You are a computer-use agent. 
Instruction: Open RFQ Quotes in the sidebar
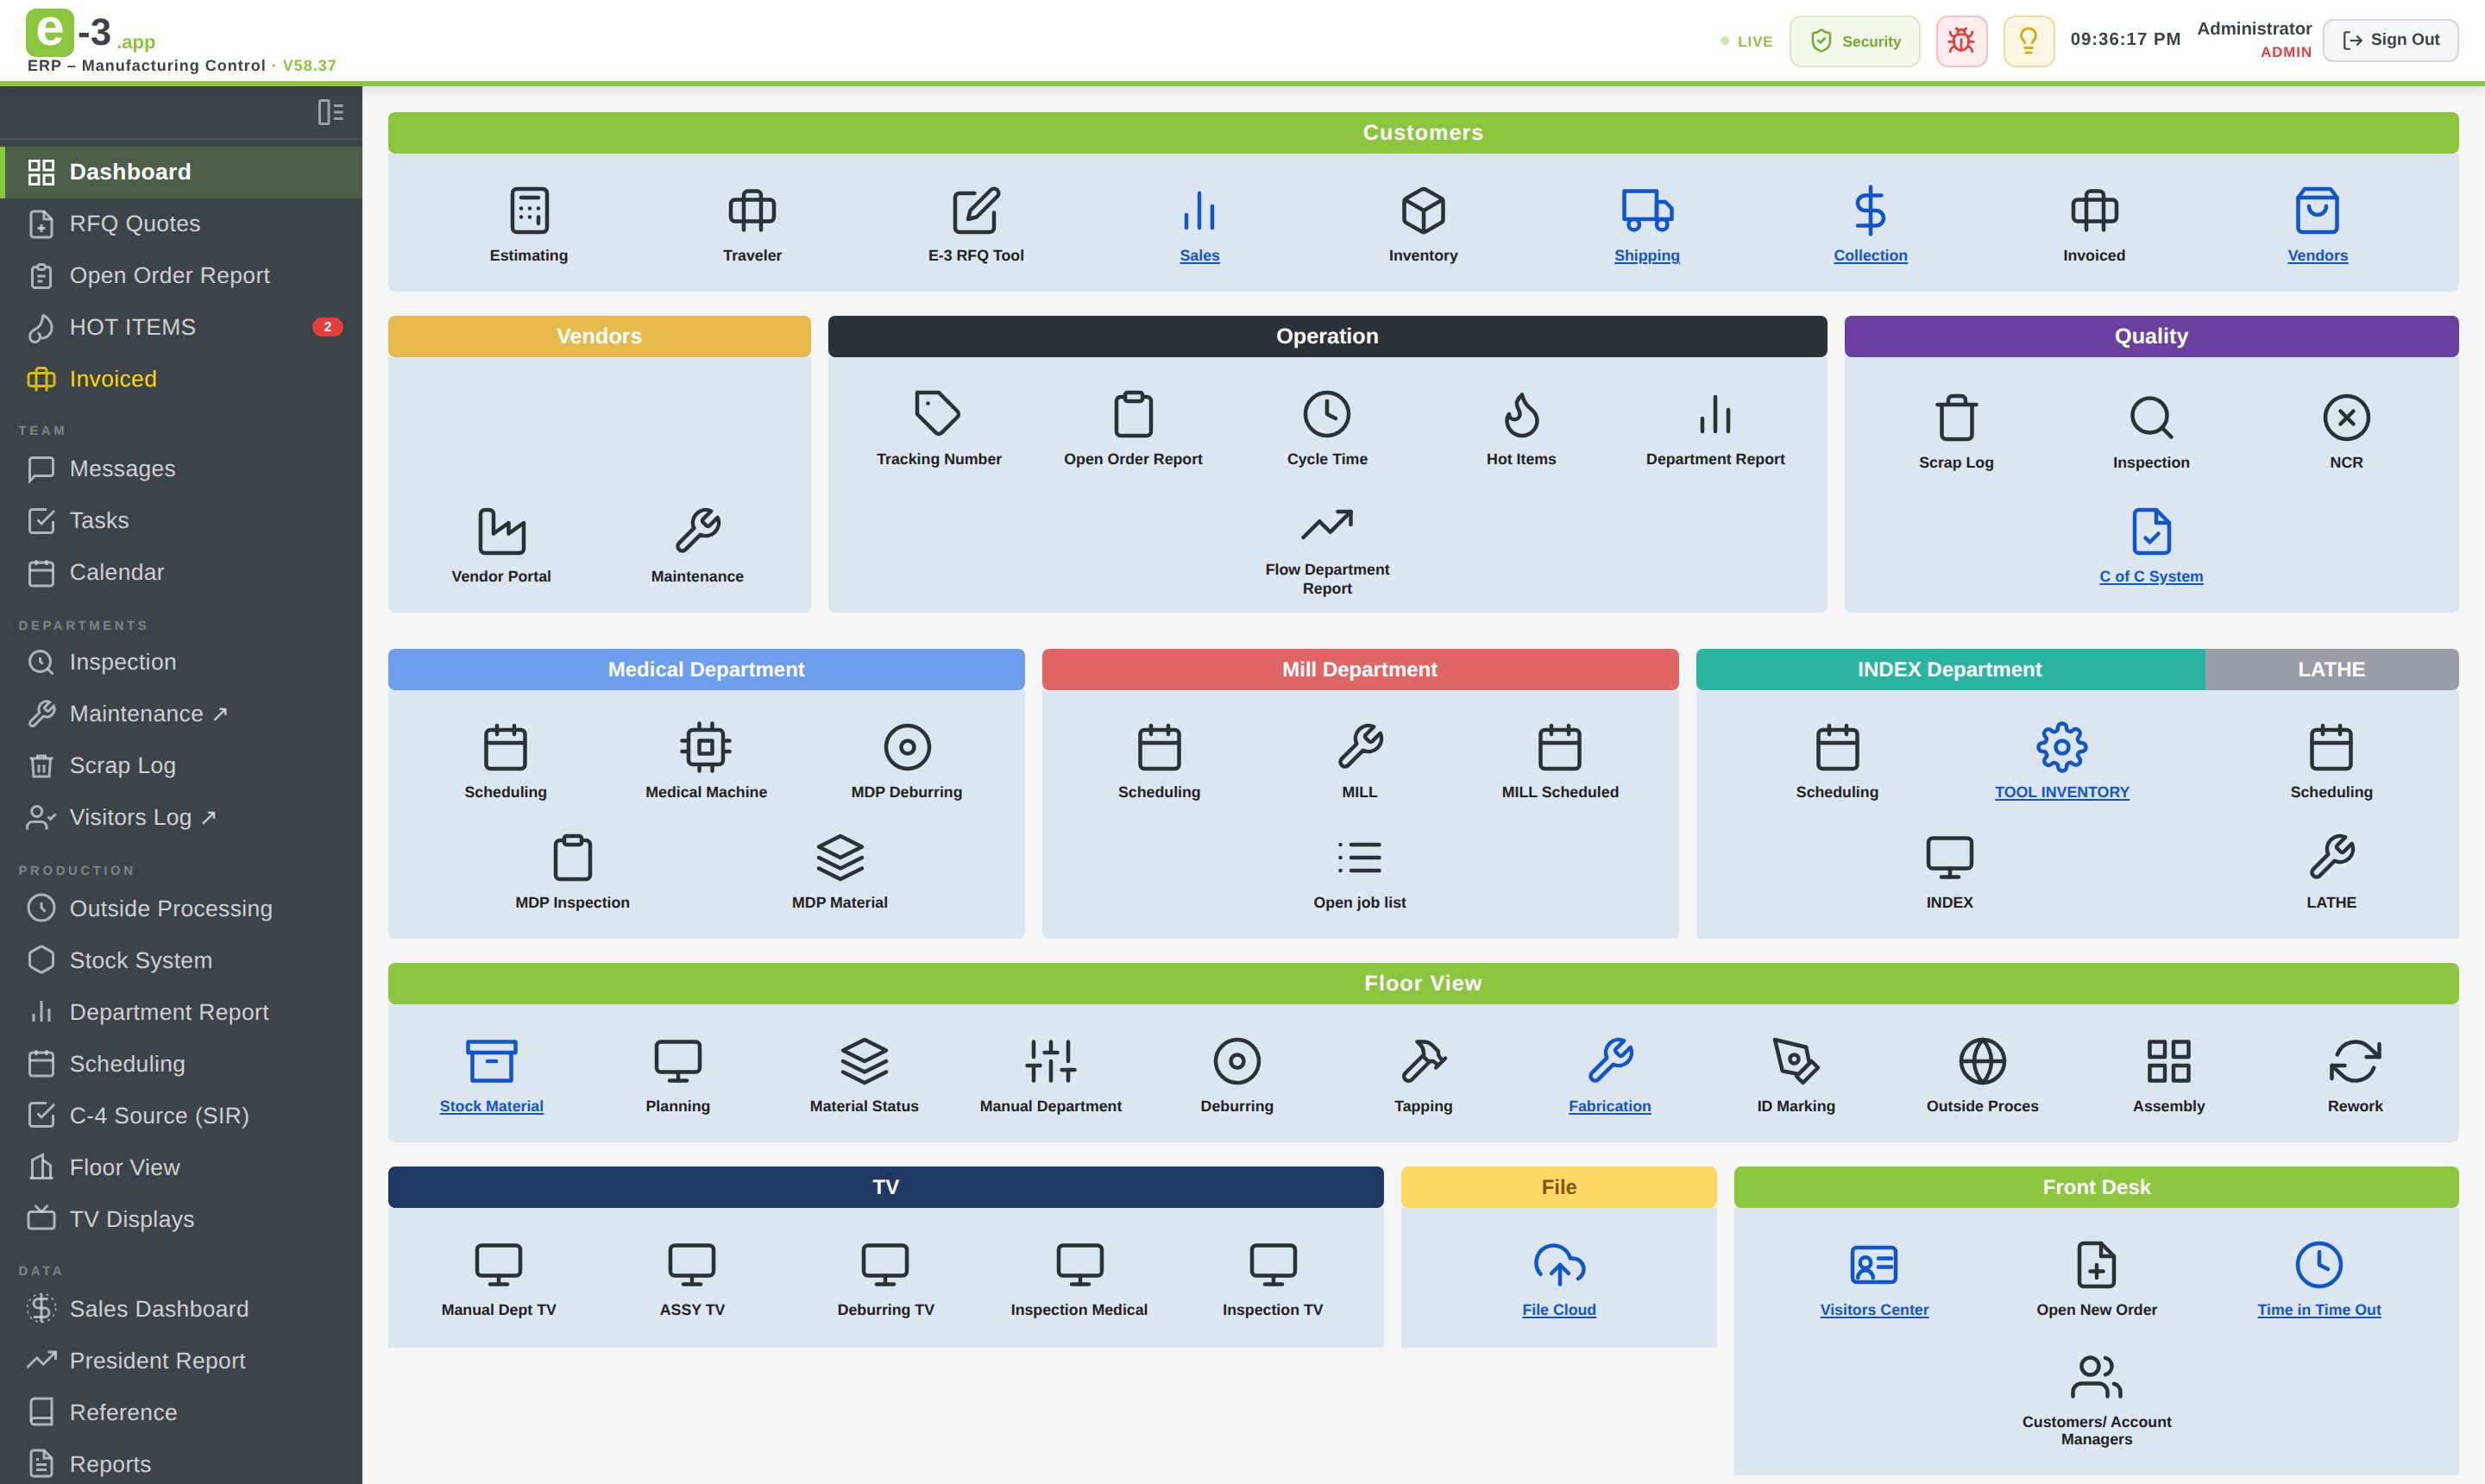(181, 224)
